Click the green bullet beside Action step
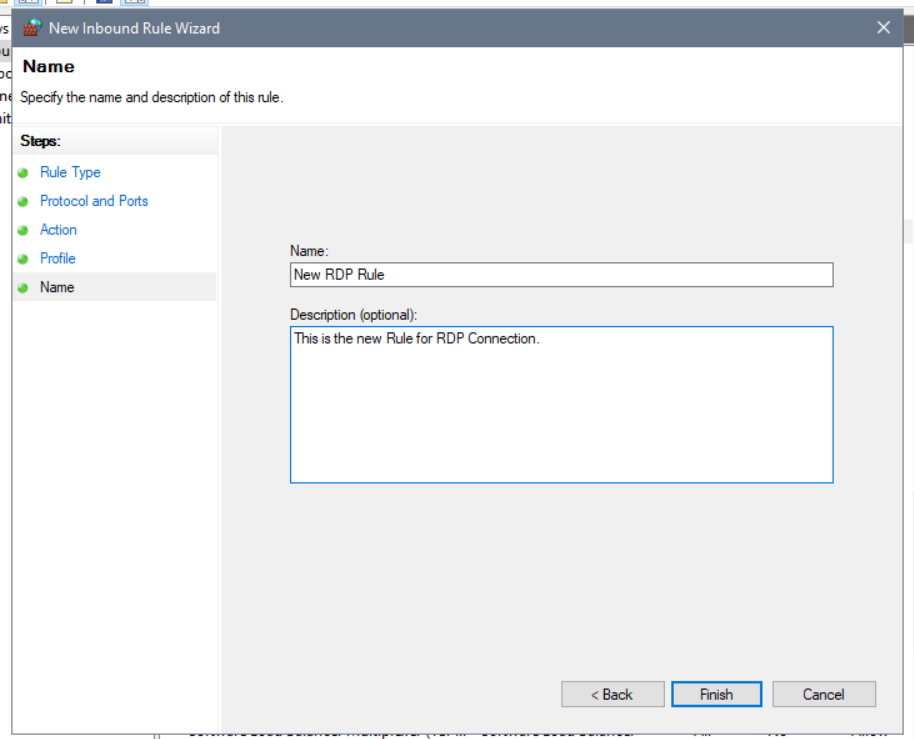The width and height of the screenshot is (914, 739). click(23, 230)
